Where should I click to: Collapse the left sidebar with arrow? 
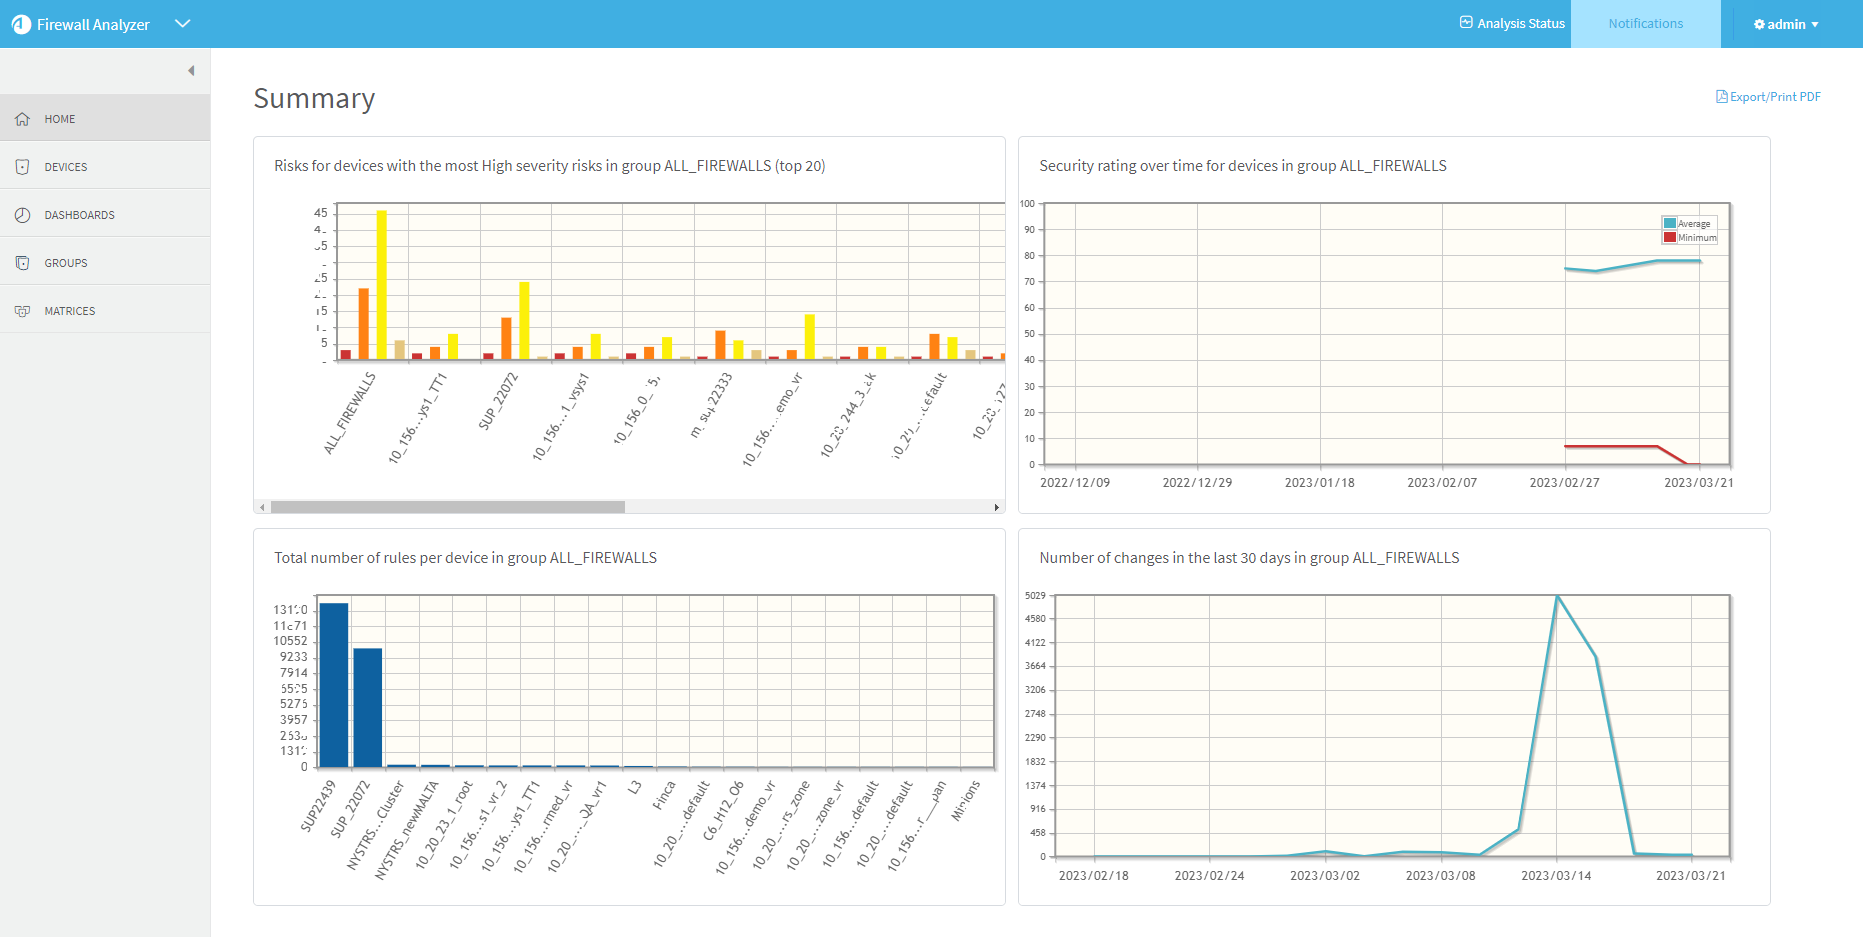point(191,71)
